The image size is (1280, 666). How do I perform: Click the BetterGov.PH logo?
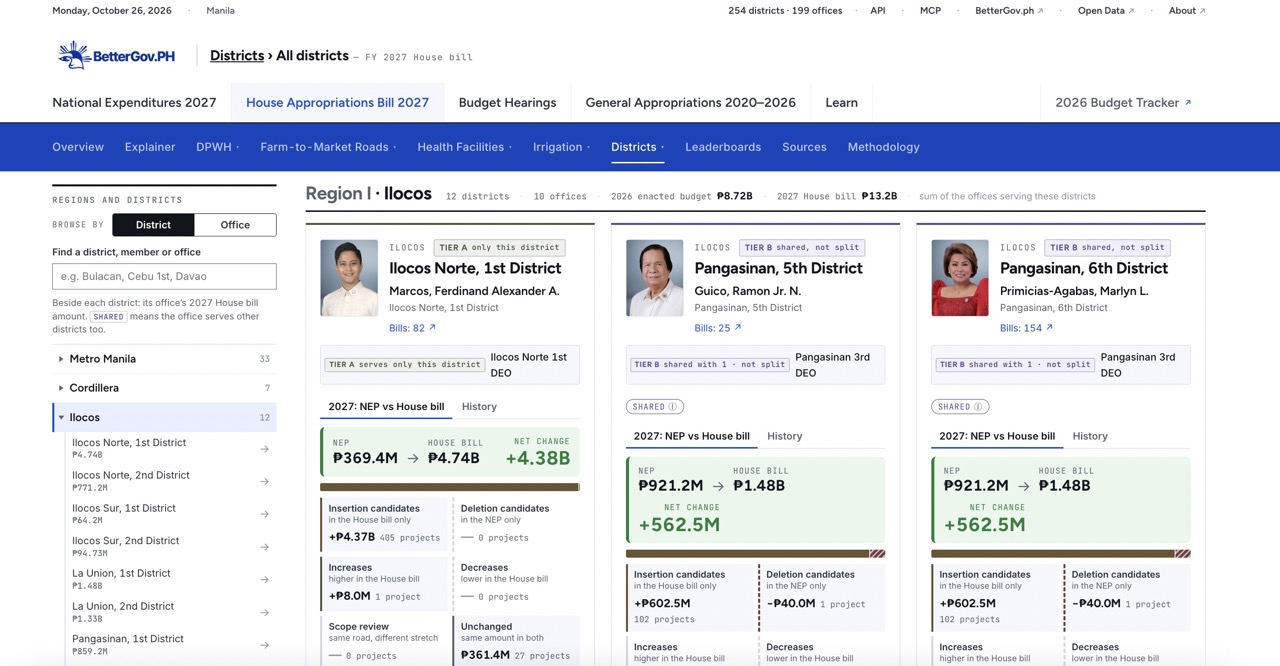pos(117,56)
